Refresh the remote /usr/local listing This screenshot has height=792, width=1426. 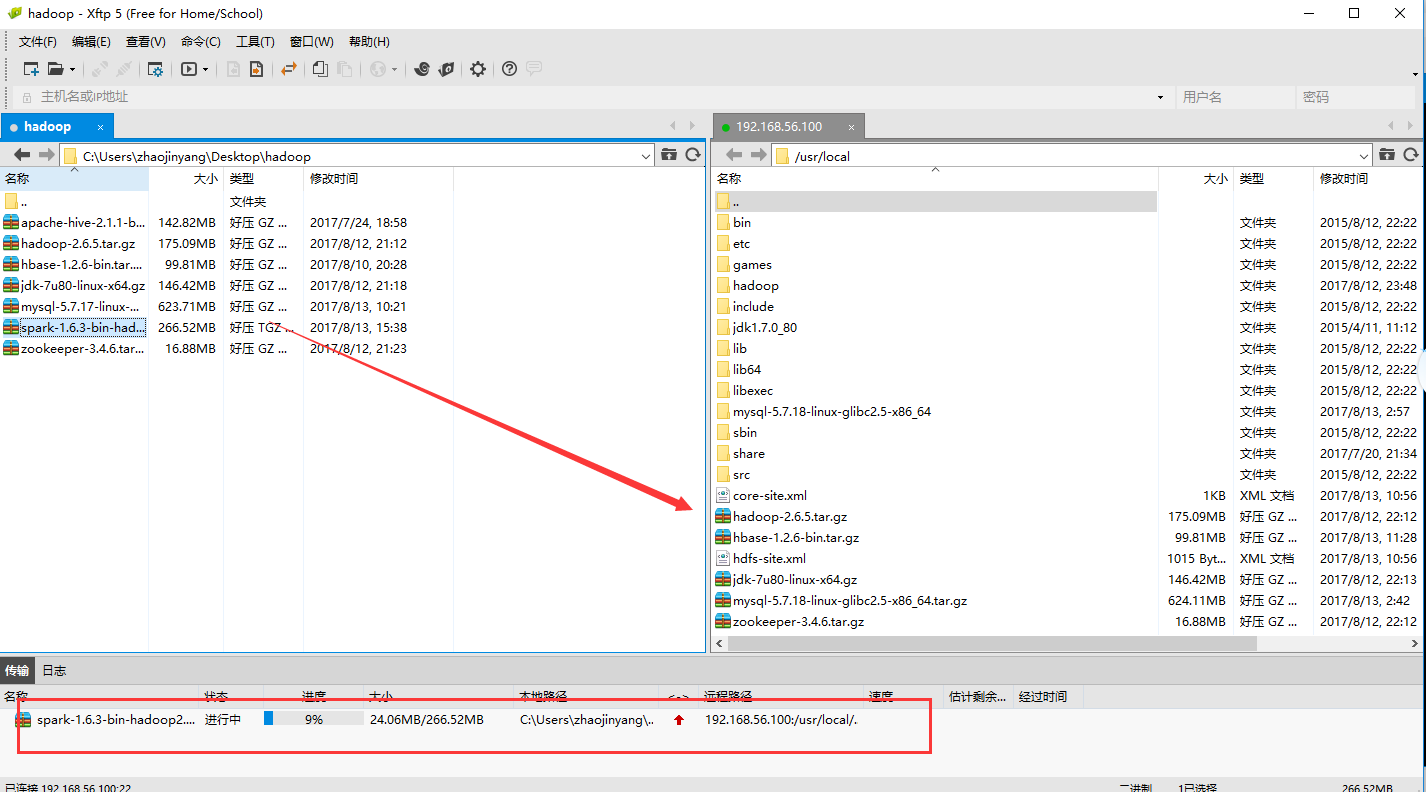(x=1411, y=155)
